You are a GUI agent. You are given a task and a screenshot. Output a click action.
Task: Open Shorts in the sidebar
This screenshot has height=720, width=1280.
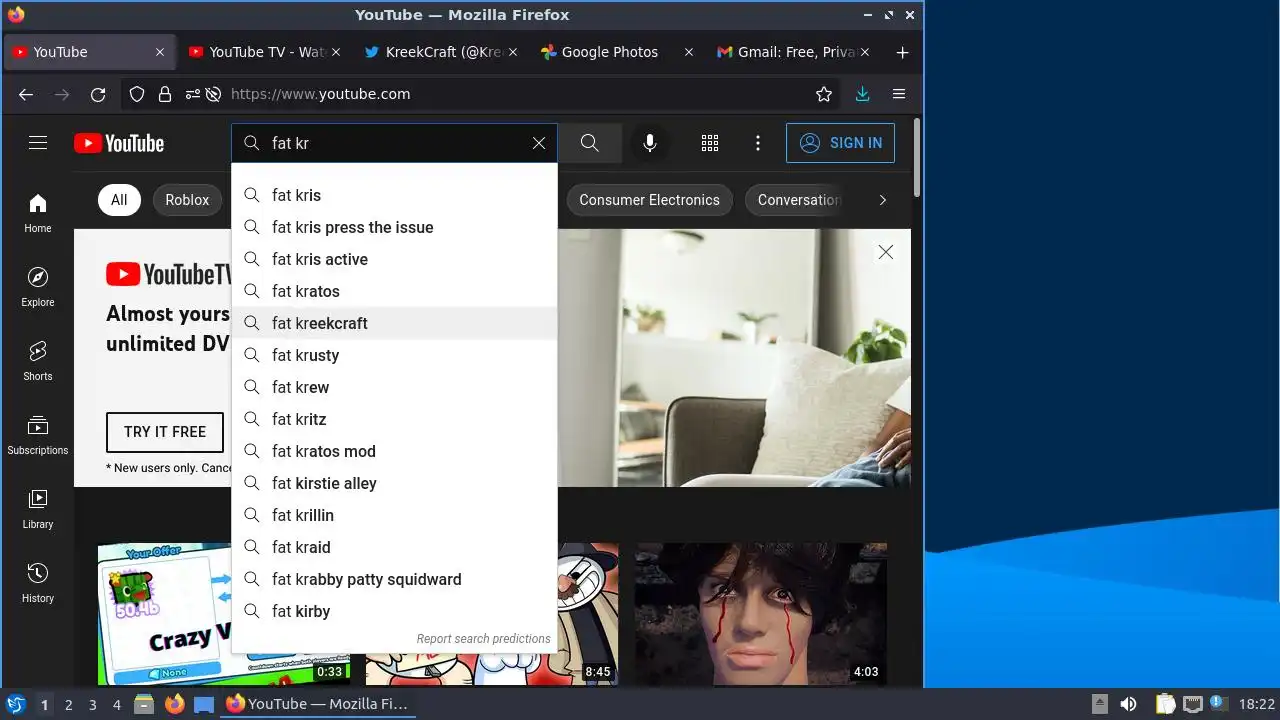[x=38, y=362]
